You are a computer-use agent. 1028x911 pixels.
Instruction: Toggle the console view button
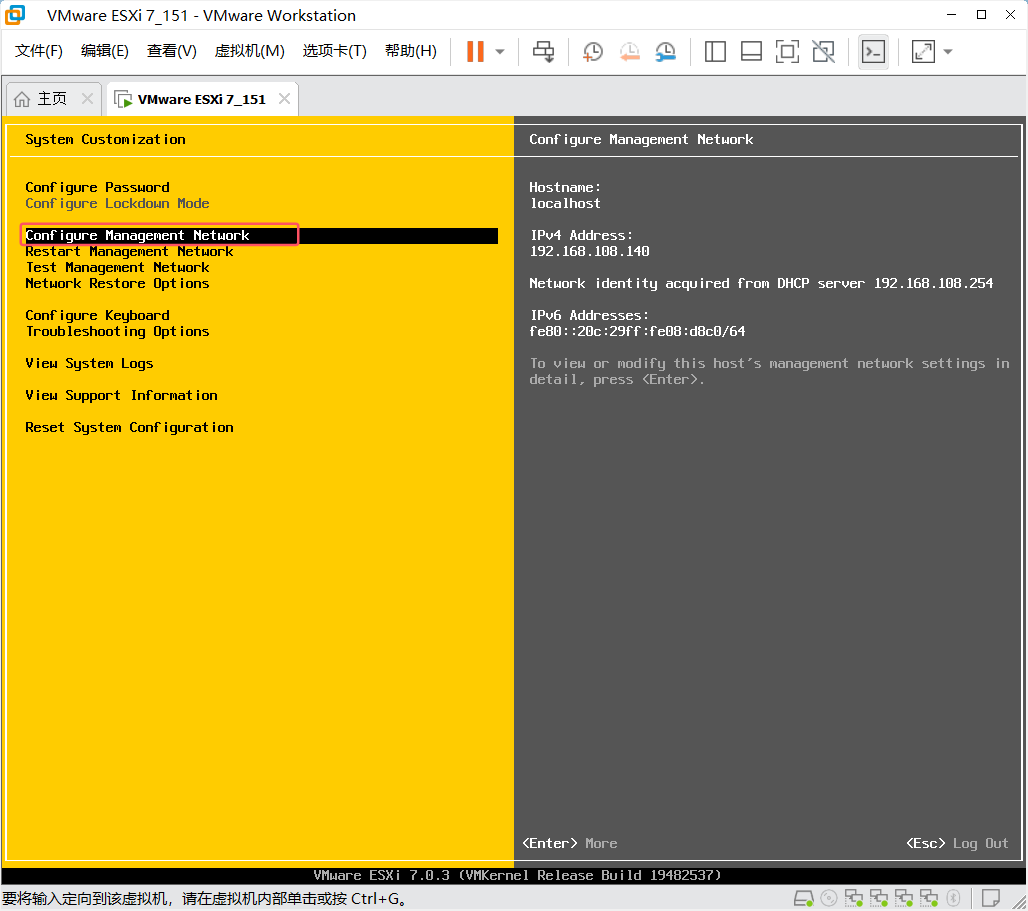(x=873, y=51)
